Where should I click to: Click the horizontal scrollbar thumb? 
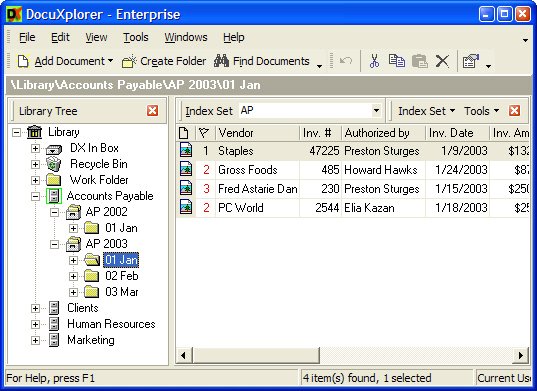pyautogui.click(x=256, y=355)
